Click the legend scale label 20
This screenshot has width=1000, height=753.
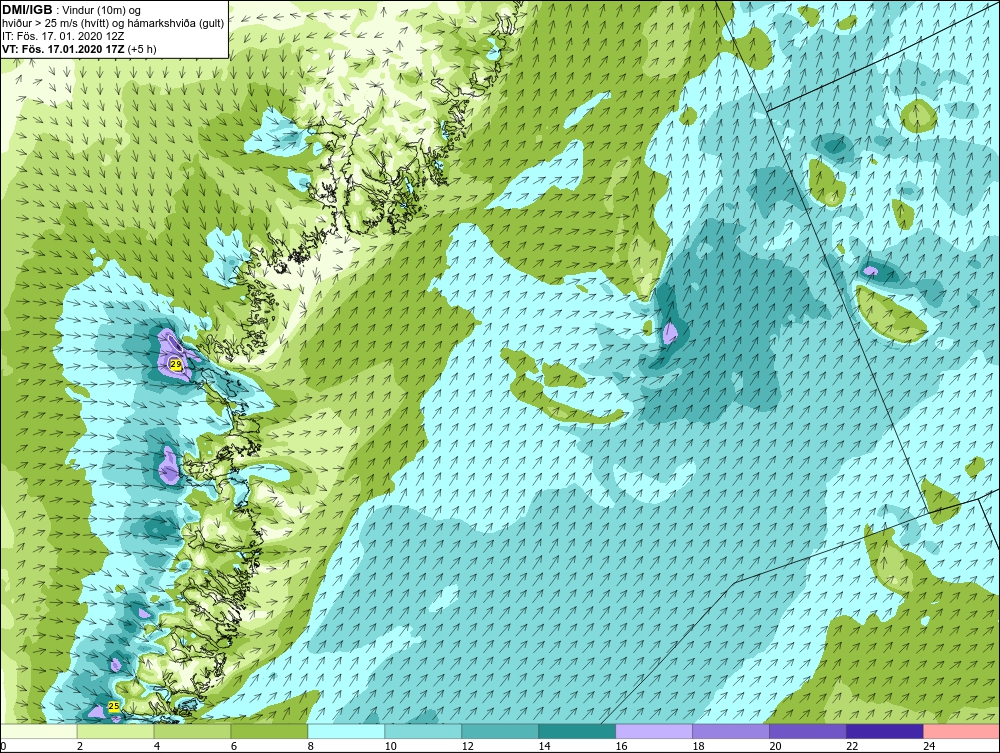tap(775, 746)
